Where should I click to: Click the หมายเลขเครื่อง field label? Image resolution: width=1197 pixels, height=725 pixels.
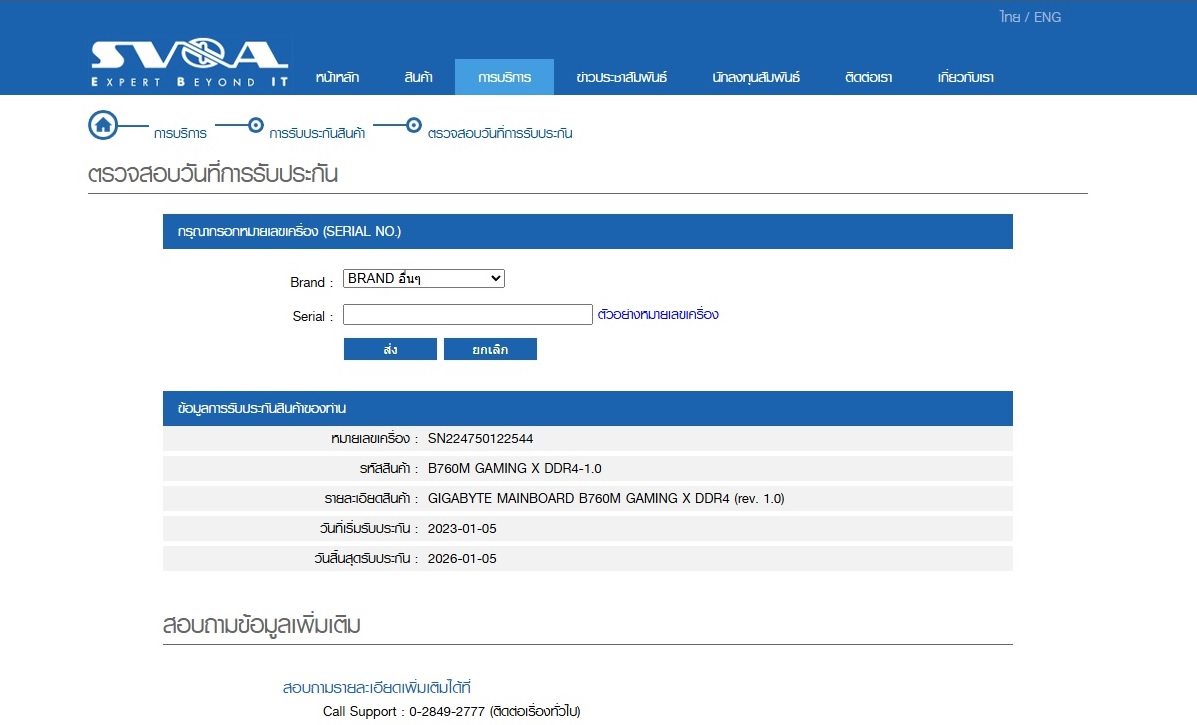tap(374, 439)
